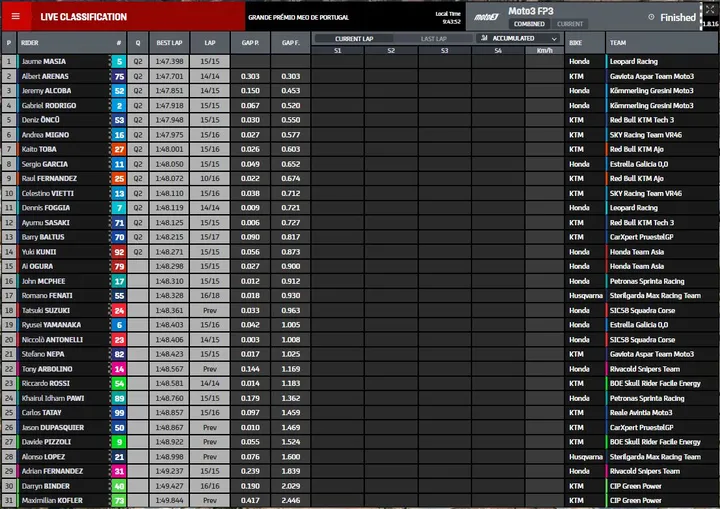
Task: Select rider Ayumu SASAKI
Action: 45,222
